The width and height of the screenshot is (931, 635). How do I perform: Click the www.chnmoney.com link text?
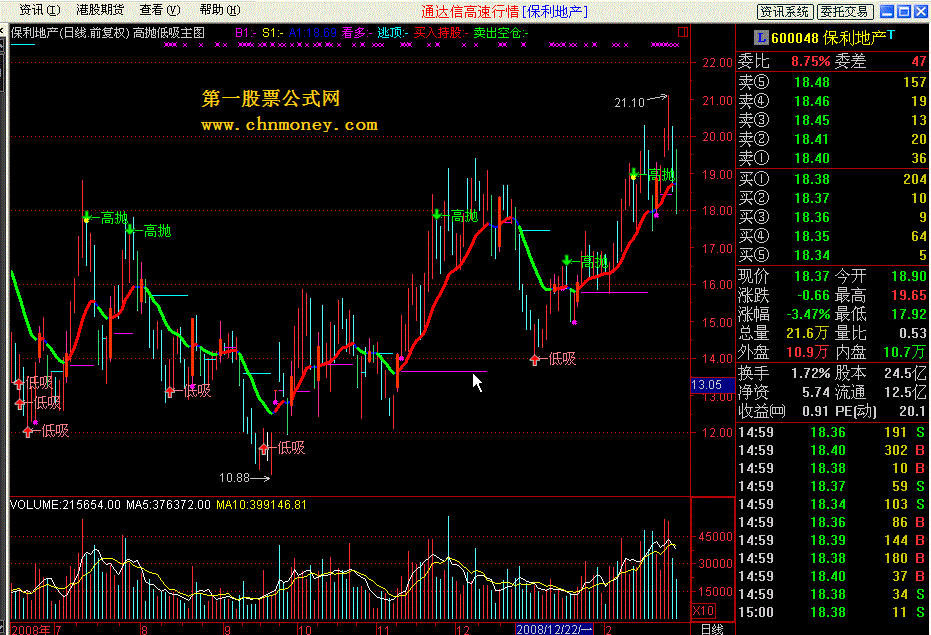point(289,125)
